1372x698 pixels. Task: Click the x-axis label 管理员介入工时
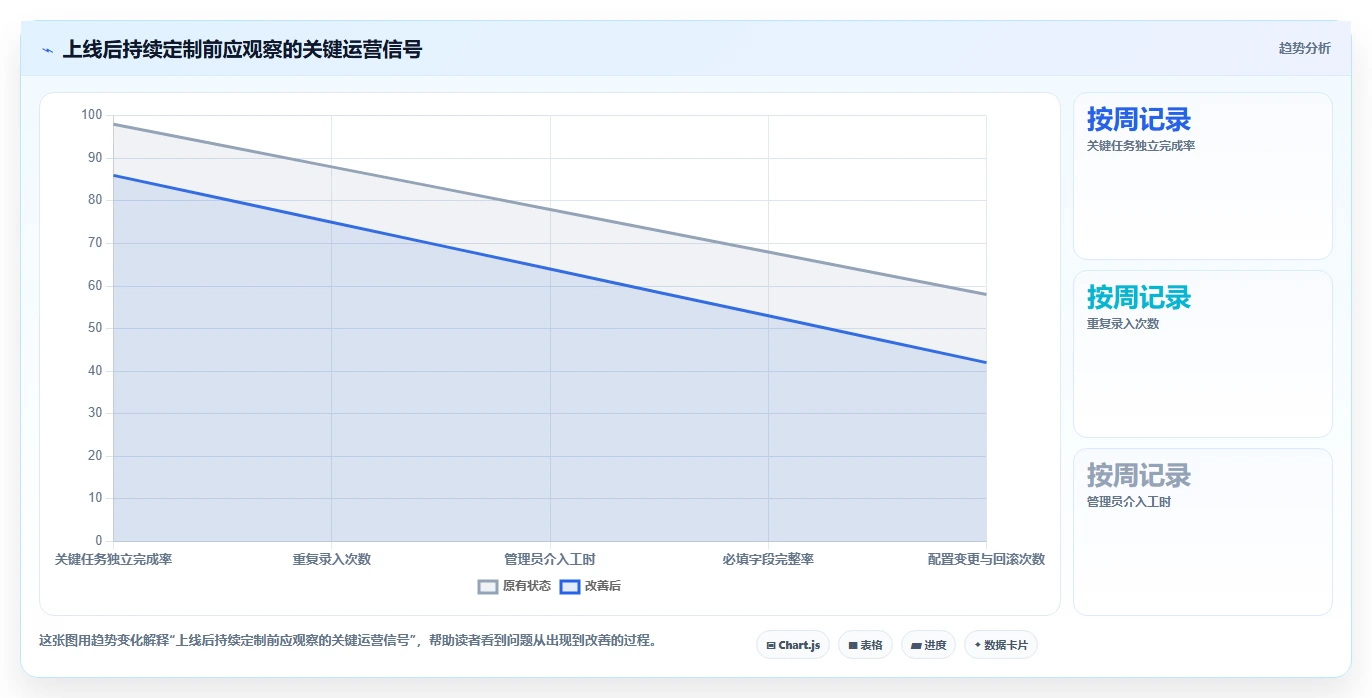pyautogui.click(x=550, y=559)
